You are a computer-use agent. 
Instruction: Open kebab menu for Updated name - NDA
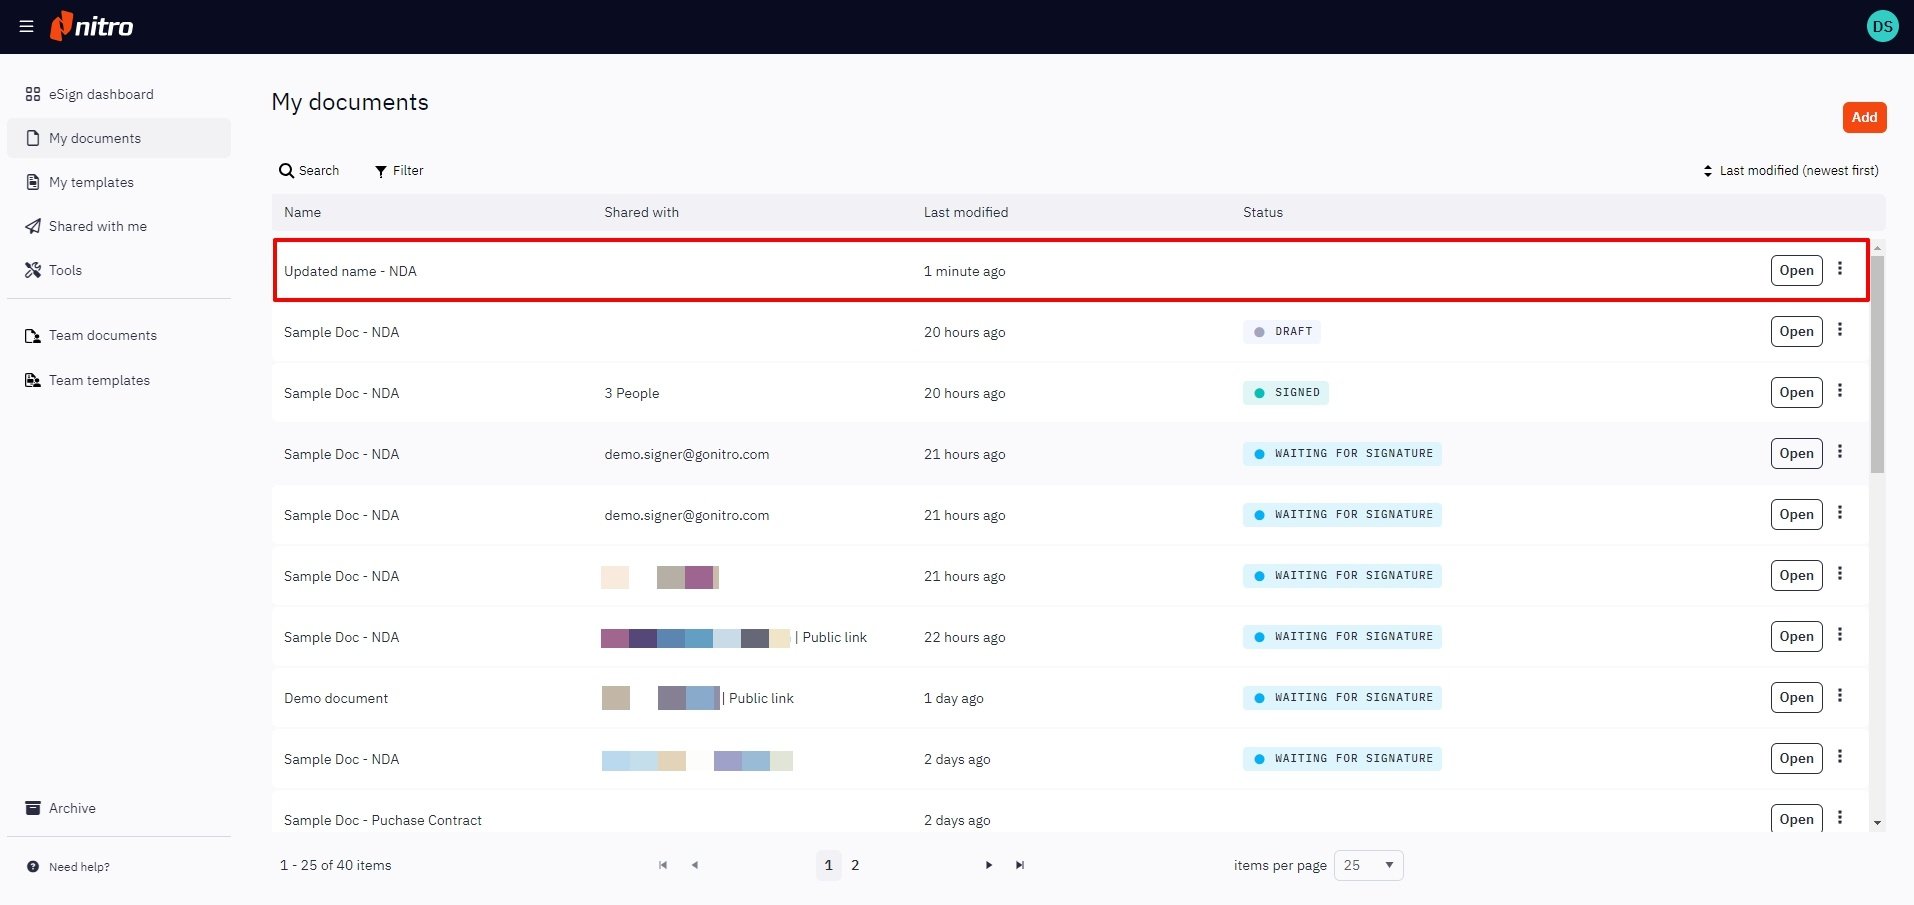pyautogui.click(x=1839, y=269)
